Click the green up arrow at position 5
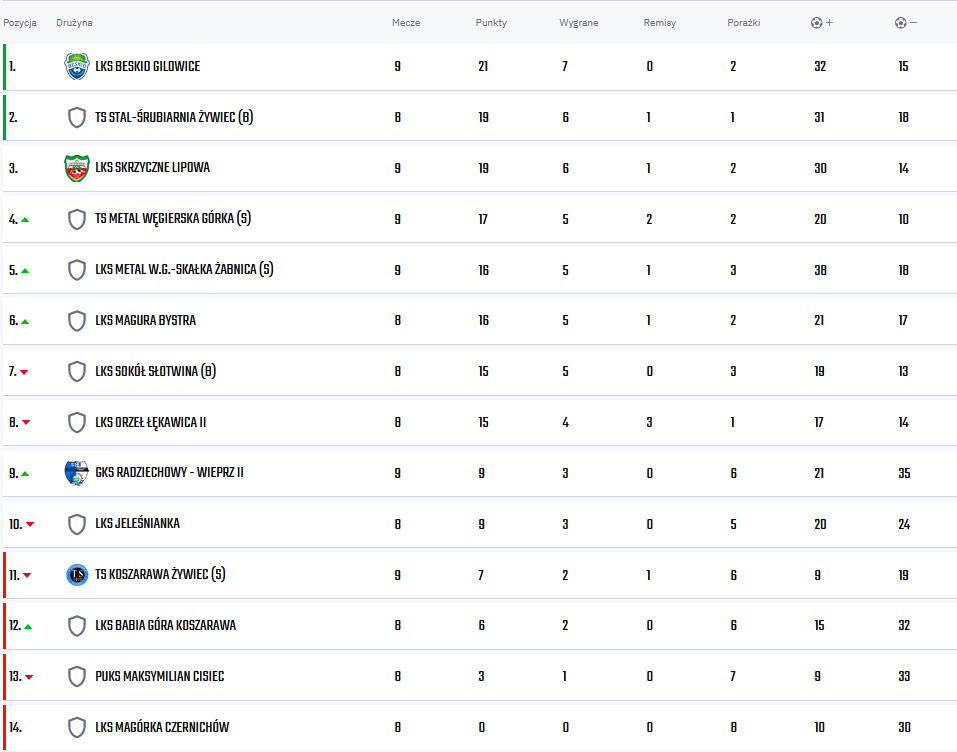 tap(25, 270)
